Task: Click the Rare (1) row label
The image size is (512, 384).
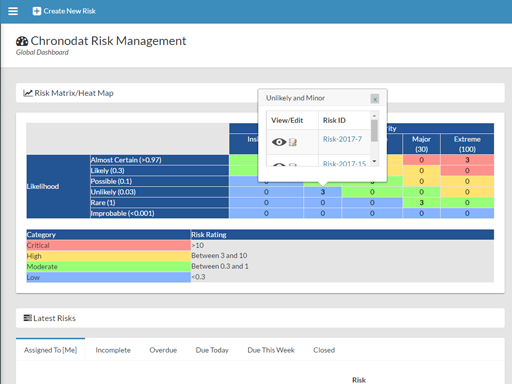Action: coord(160,203)
